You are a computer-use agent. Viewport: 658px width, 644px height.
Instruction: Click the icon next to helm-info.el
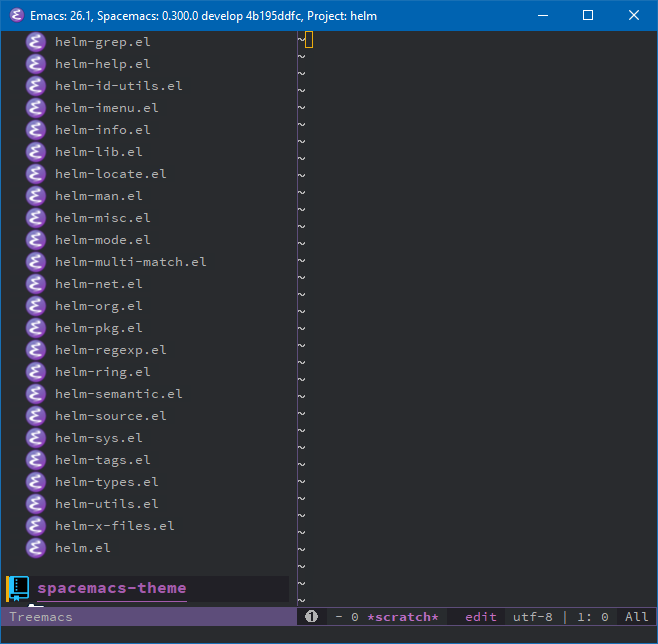(36, 130)
